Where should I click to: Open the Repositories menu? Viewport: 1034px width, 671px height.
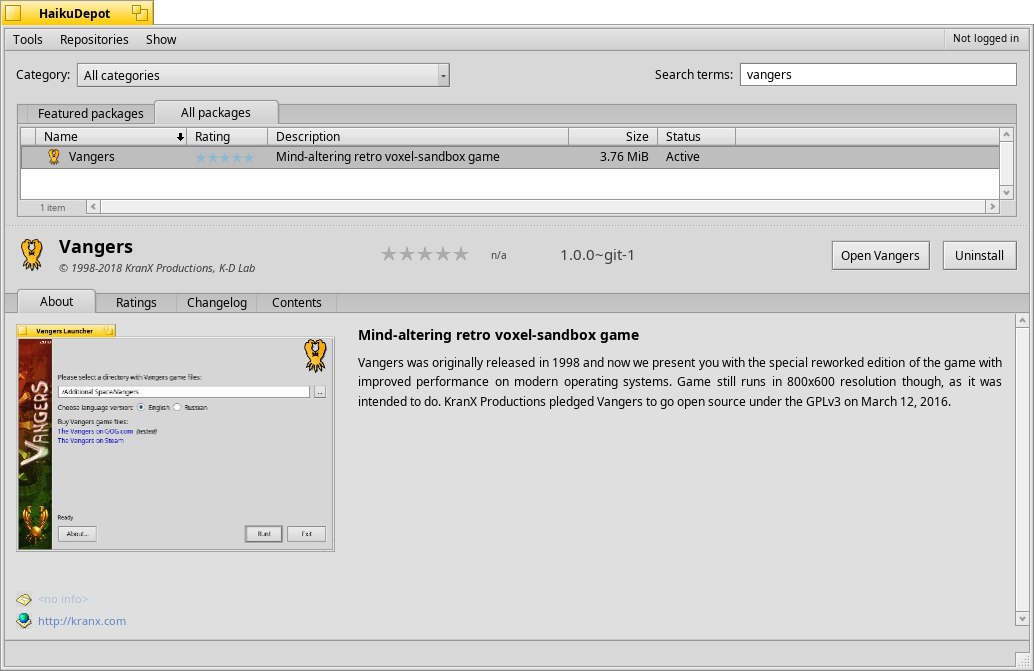[94, 40]
